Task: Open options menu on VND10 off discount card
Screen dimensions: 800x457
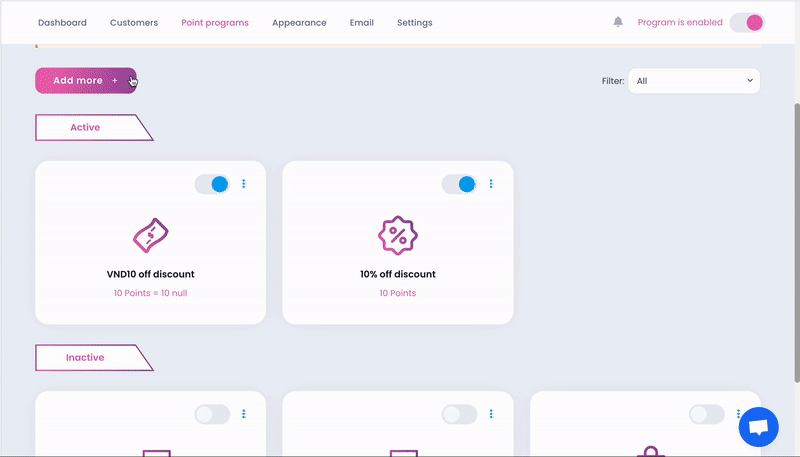Action: coord(244,184)
